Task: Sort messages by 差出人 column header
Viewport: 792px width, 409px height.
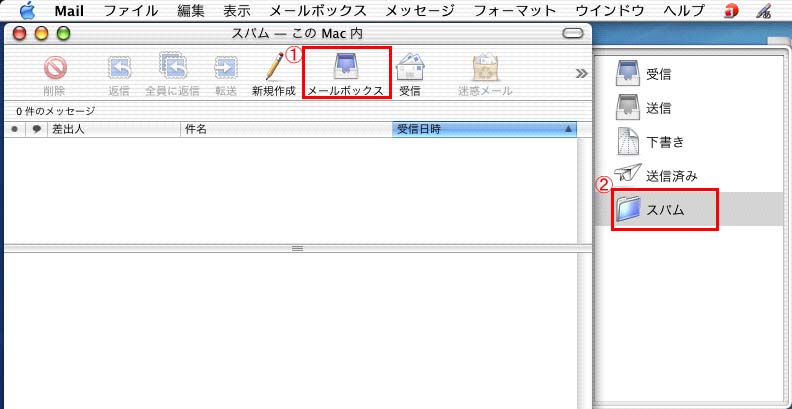Action: (112, 129)
